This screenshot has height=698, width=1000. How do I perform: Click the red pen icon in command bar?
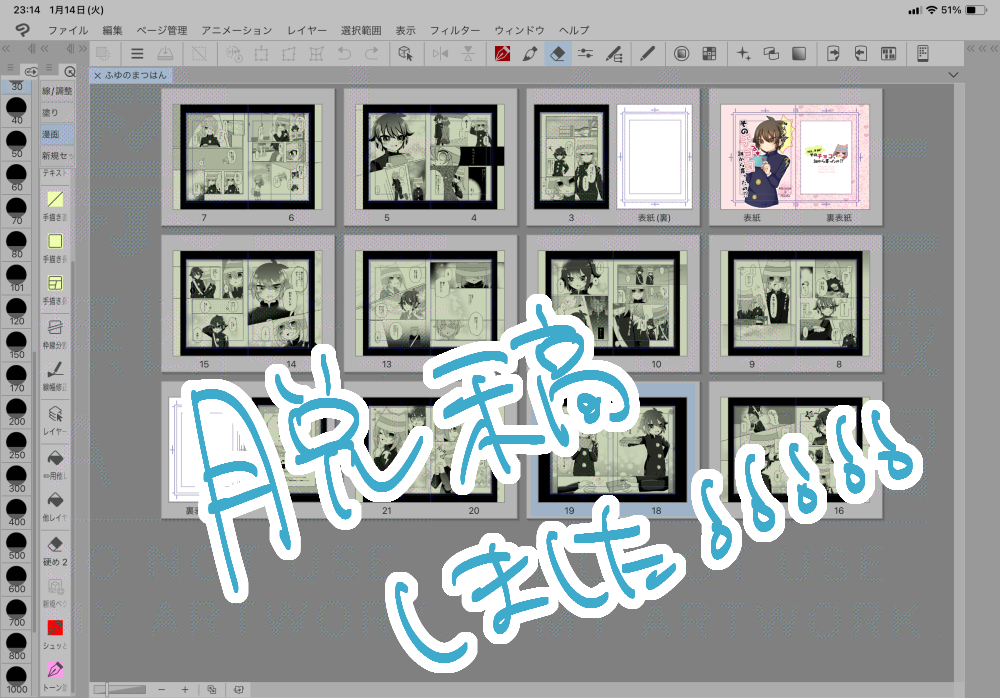tap(503, 54)
